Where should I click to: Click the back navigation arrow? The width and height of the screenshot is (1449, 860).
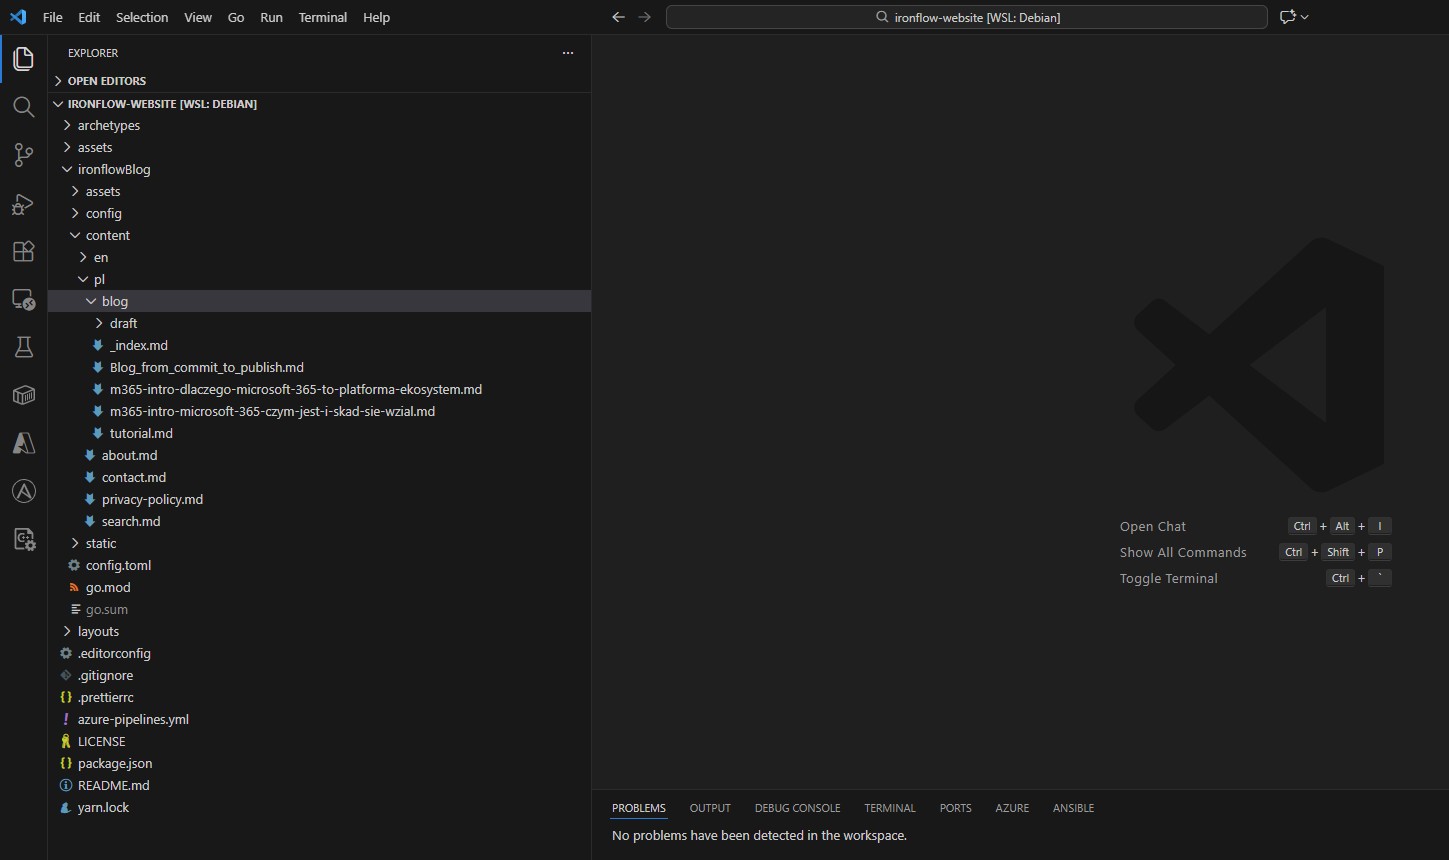618,17
